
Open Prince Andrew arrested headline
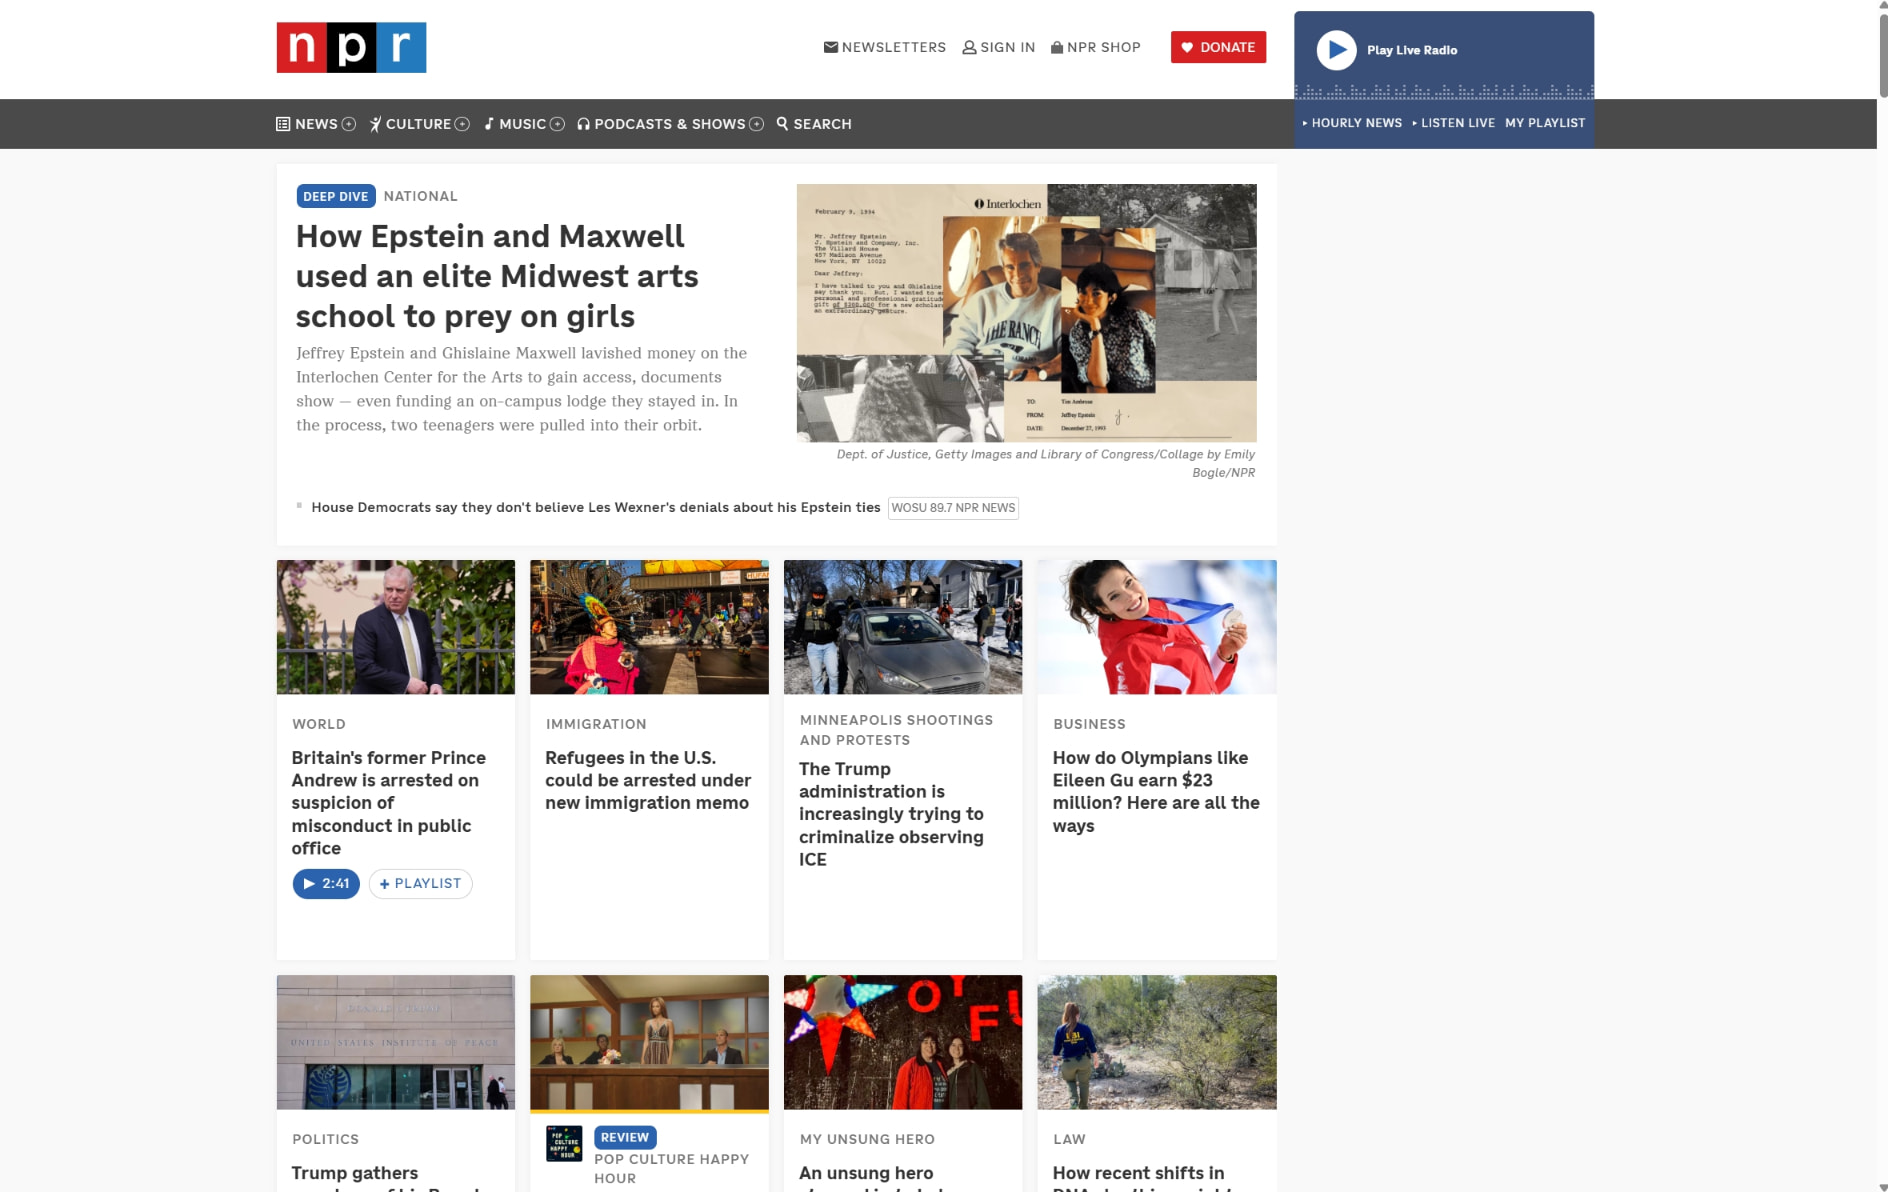389,803
